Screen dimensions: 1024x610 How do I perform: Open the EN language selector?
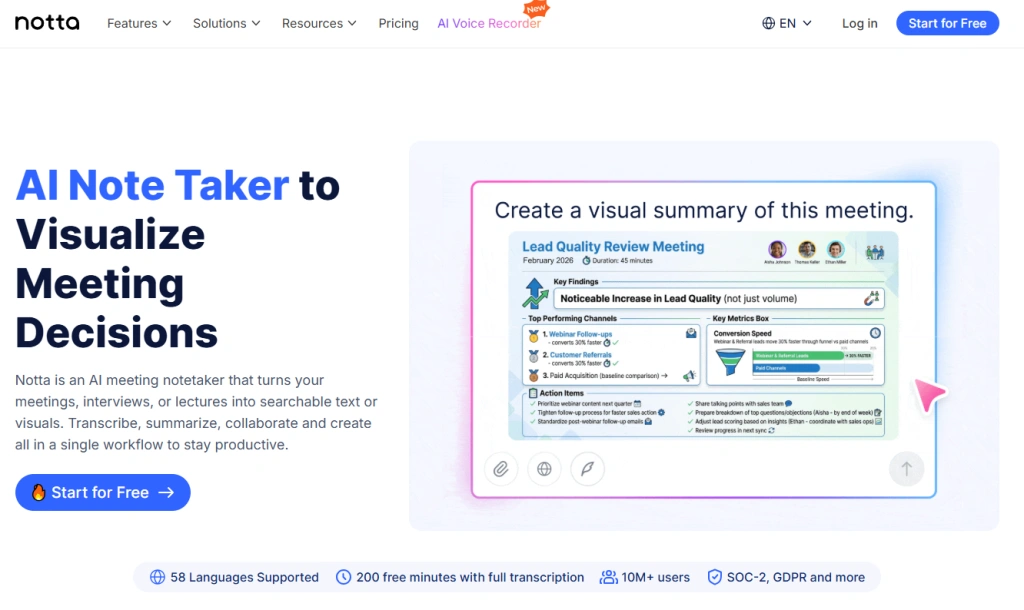click(786, 24)
